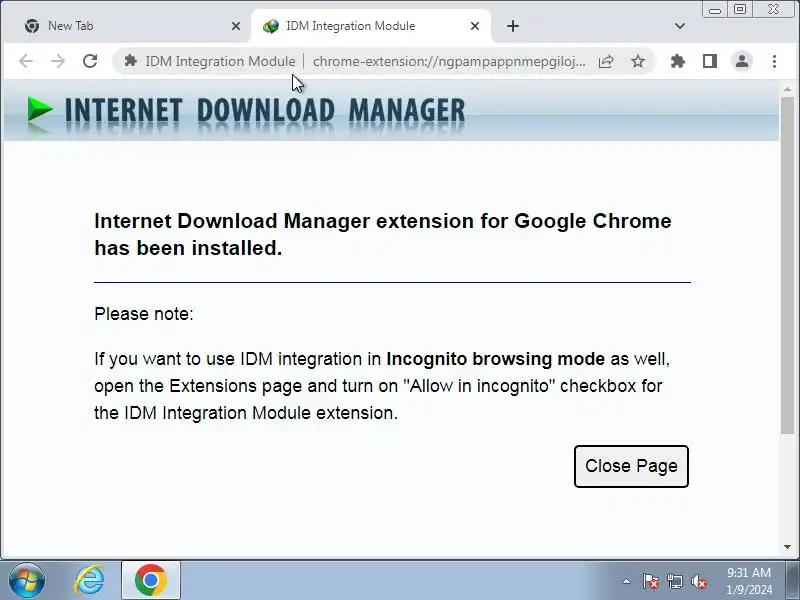
Task: Toggle the Chrome side panel
Action: (710, 61)
